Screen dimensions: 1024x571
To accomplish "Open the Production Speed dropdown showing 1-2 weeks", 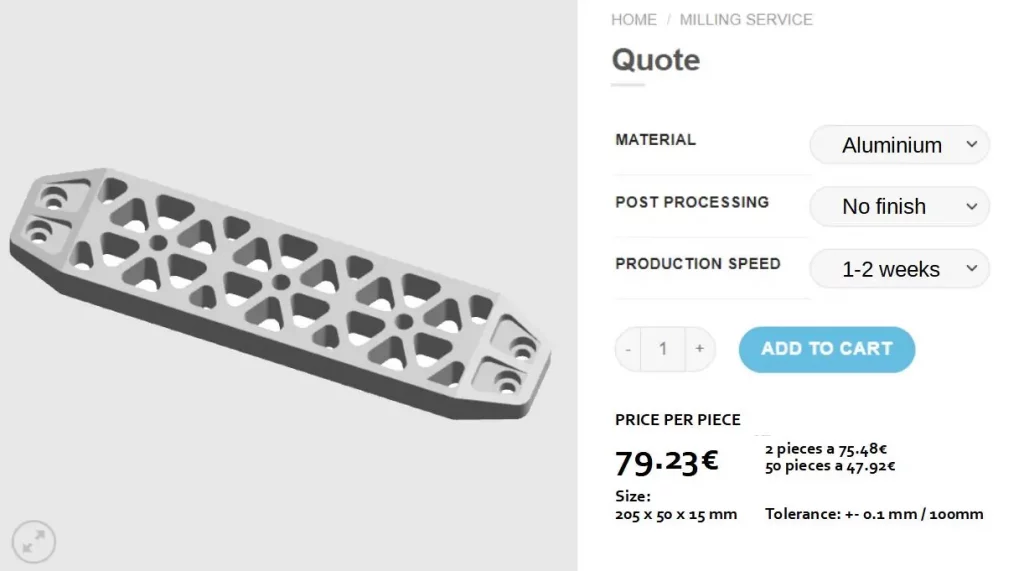I will click(899, 269).
